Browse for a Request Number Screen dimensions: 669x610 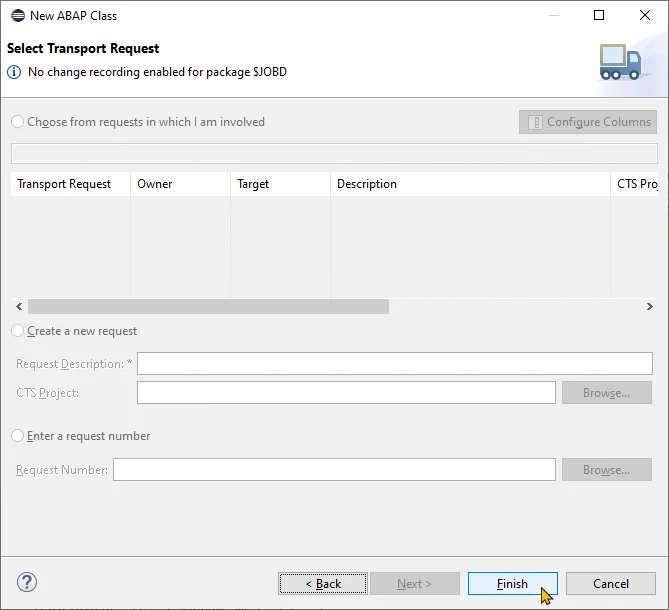(x=607, y=470)
